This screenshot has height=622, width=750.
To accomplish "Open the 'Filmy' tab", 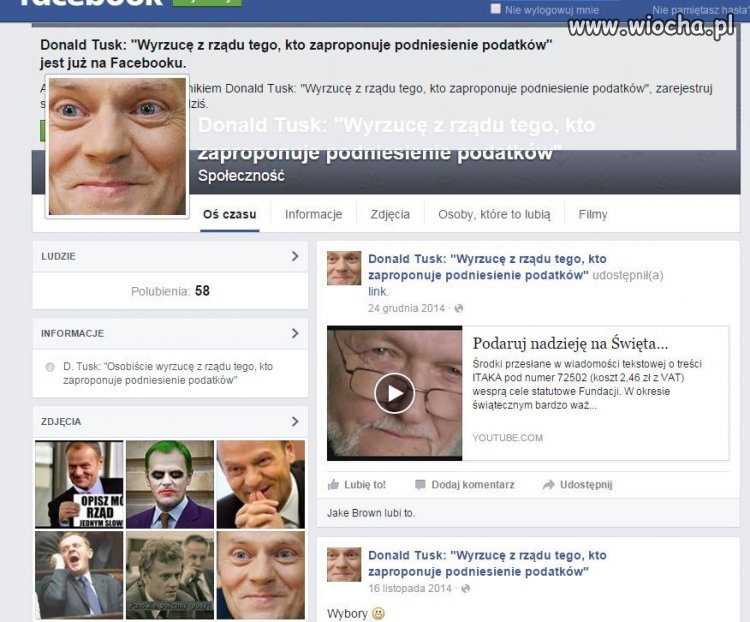I will click(x=593, y=214).
